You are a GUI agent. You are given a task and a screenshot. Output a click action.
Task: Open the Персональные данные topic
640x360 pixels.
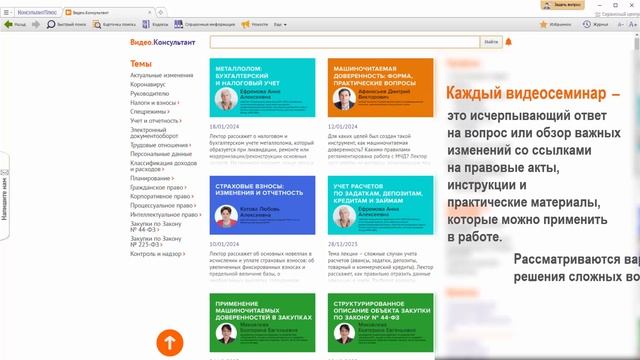click(x=161, y=154)
